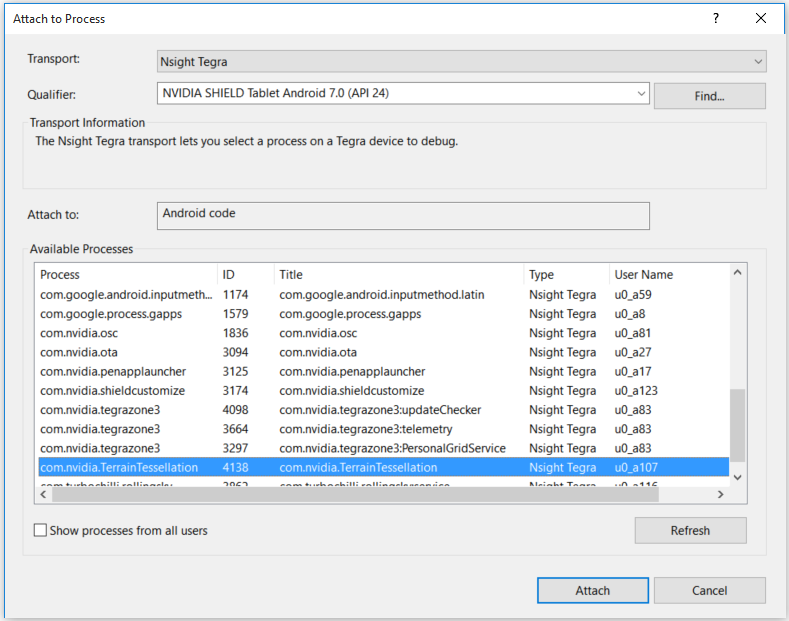
Task: Sort by the Title column header
Action: [400, 275]
